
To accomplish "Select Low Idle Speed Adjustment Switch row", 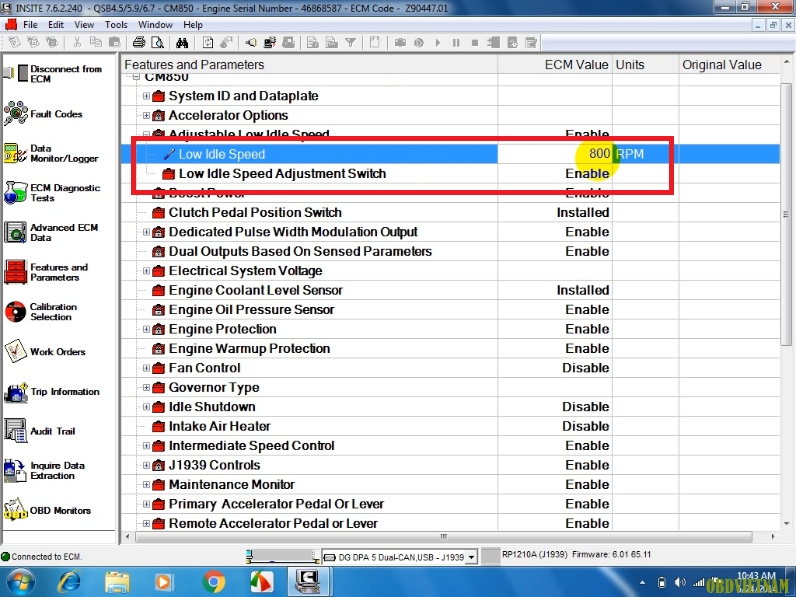I will point(450,174).
